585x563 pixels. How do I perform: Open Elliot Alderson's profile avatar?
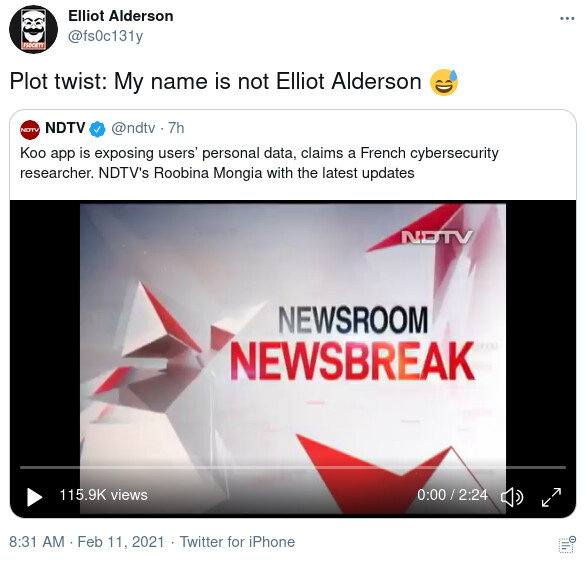coord(33,29)
